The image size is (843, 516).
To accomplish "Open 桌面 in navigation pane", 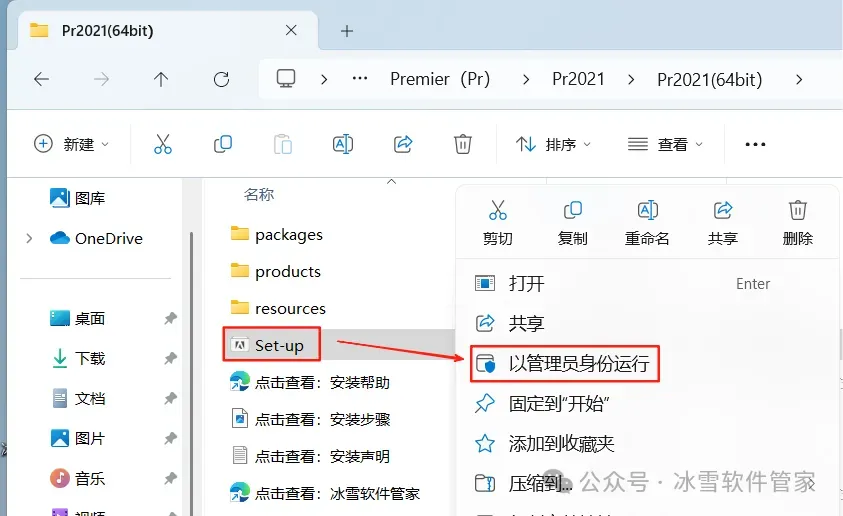I will (77, 318).
